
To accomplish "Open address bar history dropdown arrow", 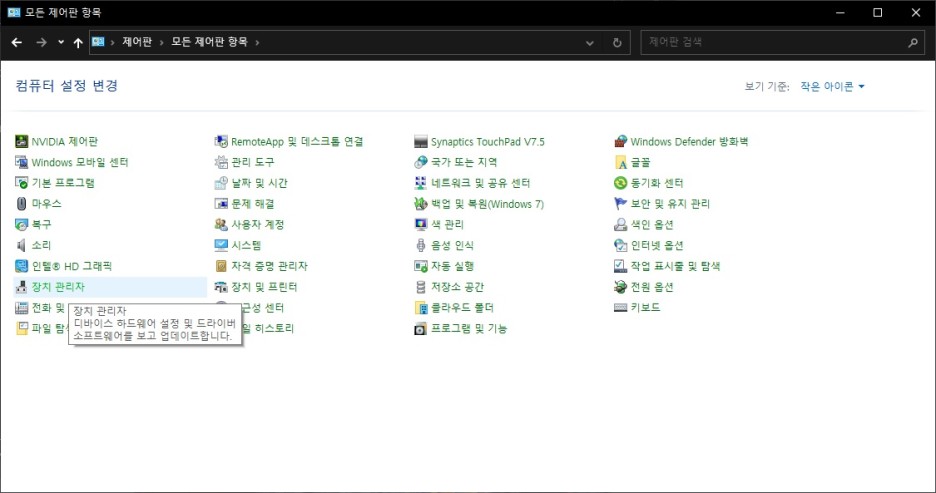I will [589, 43].
